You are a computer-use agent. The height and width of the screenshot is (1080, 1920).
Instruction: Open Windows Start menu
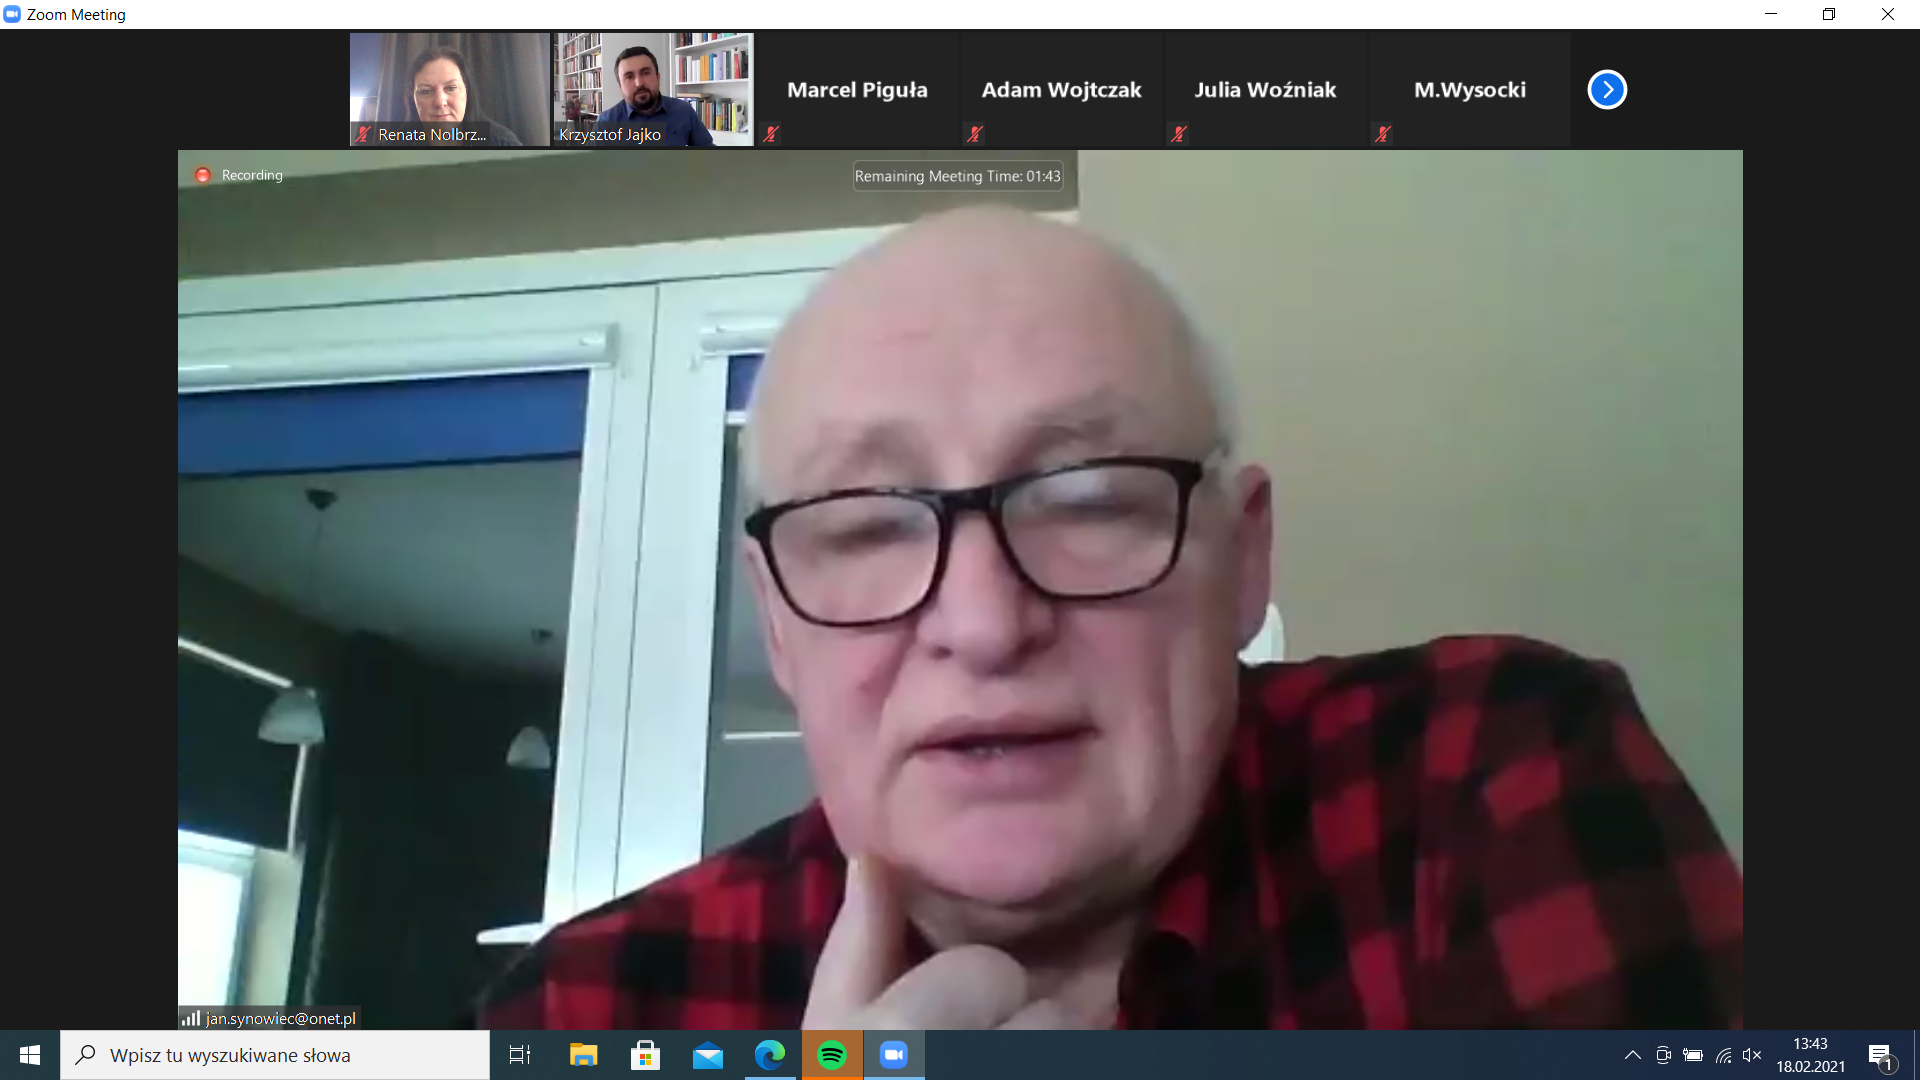pyautogui.click(x=30, y=1055)
